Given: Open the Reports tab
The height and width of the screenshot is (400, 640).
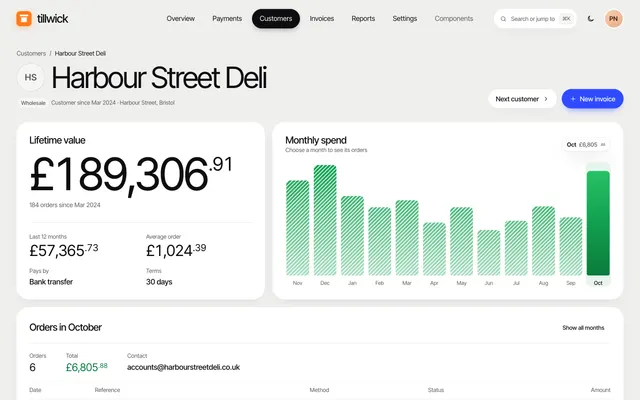Looking at the screenshot, I should click(x=363, y=18).
